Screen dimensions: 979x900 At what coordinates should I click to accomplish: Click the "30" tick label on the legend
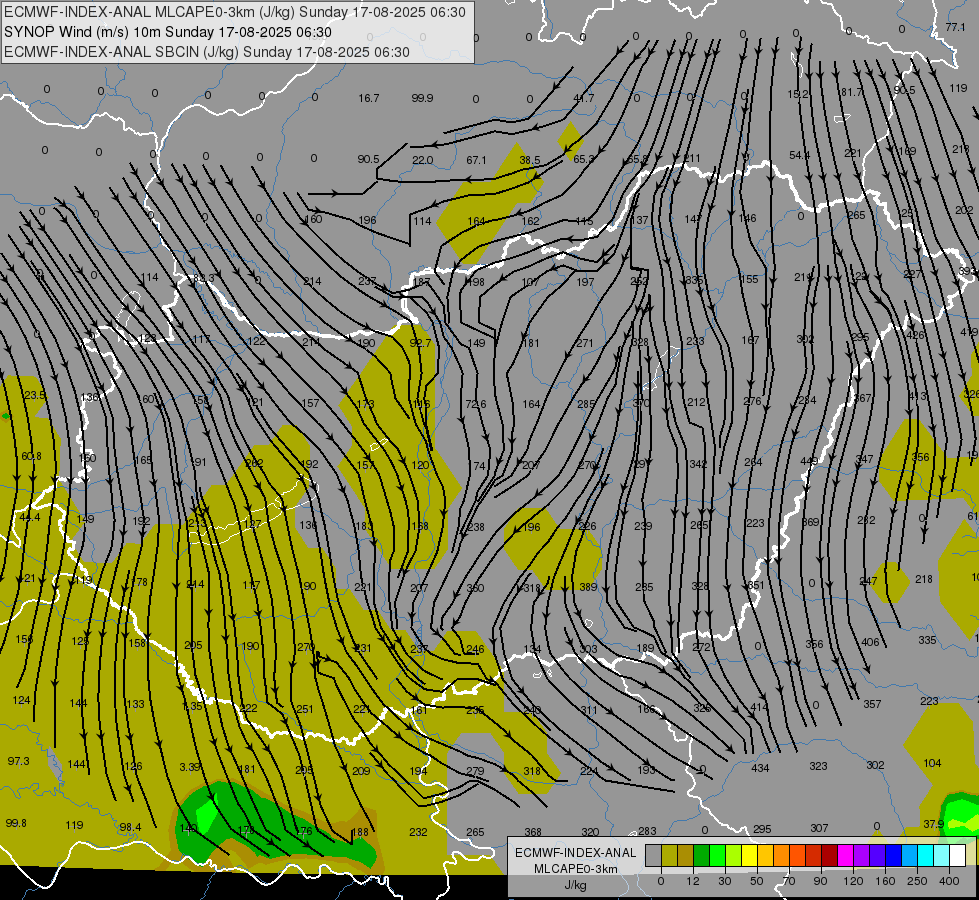tap(725, 881)
